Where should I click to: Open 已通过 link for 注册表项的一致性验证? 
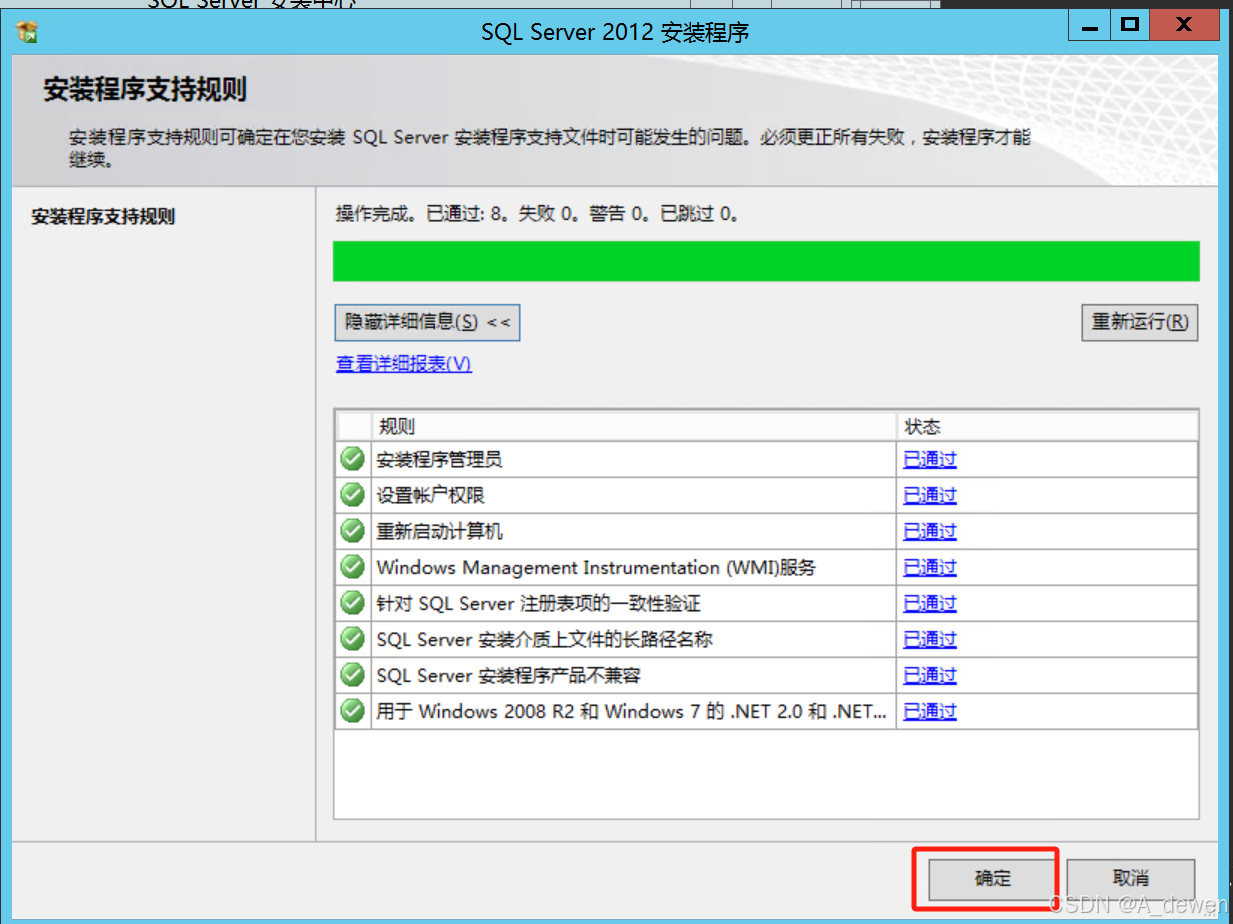coord(930,604)
